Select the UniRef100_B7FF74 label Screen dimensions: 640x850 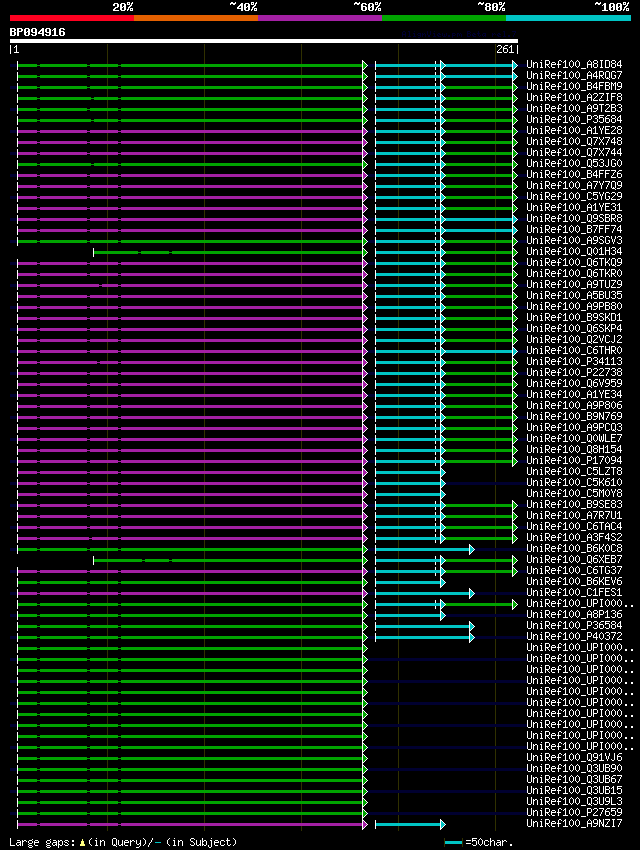574,229
